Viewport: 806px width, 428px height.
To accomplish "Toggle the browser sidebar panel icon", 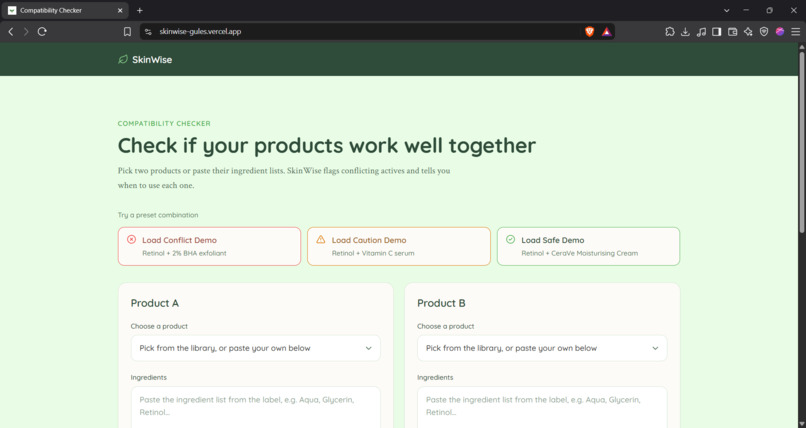I will [717, 32].
